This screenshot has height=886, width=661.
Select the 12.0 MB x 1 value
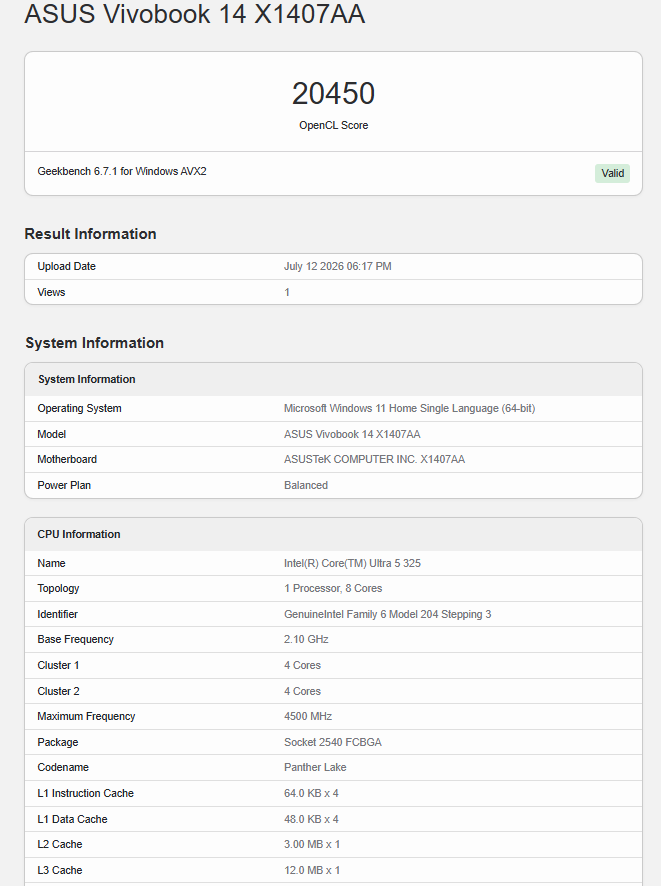(312, 870)
